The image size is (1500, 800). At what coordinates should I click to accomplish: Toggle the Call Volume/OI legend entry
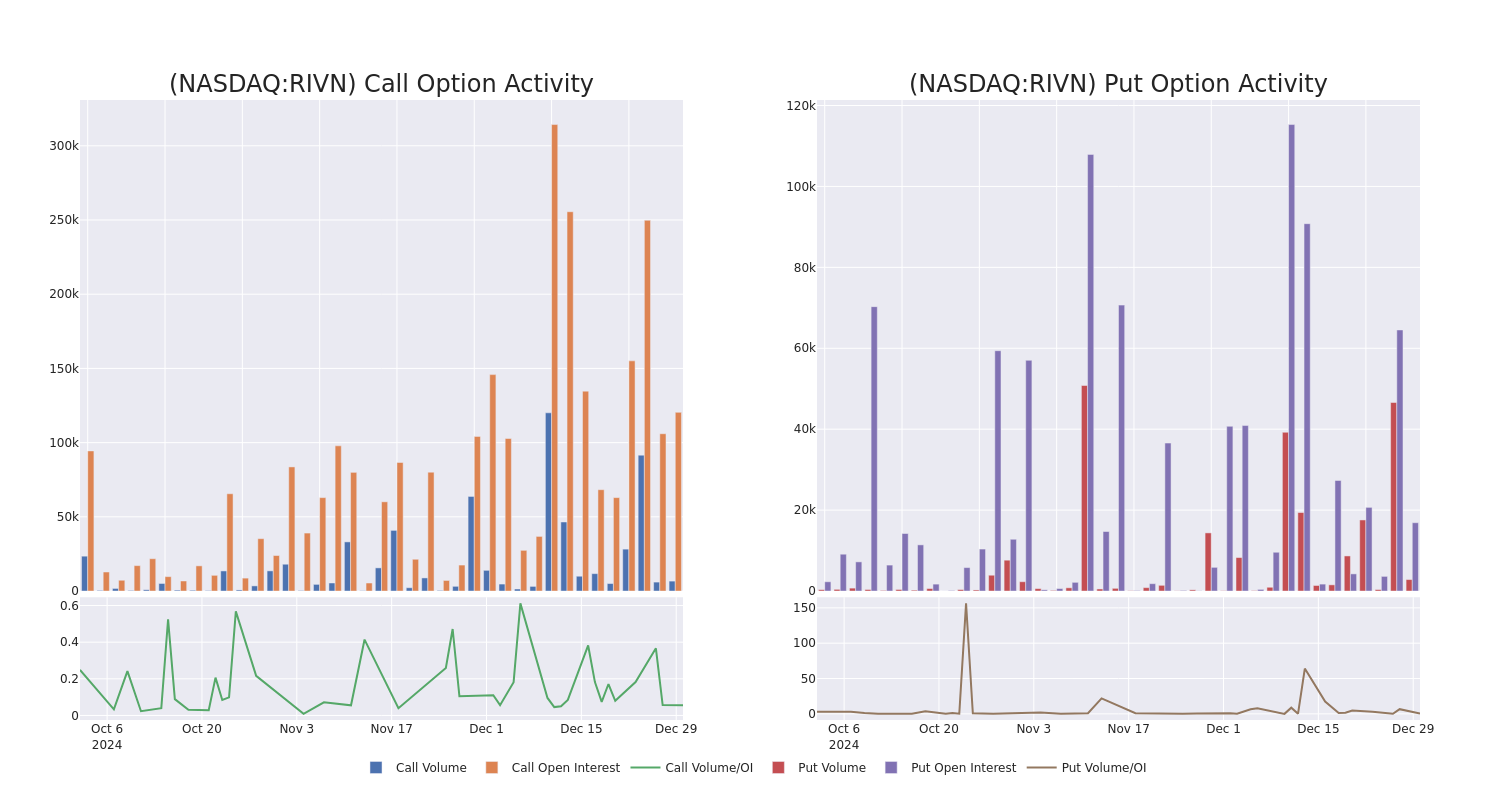click(692, 768)
